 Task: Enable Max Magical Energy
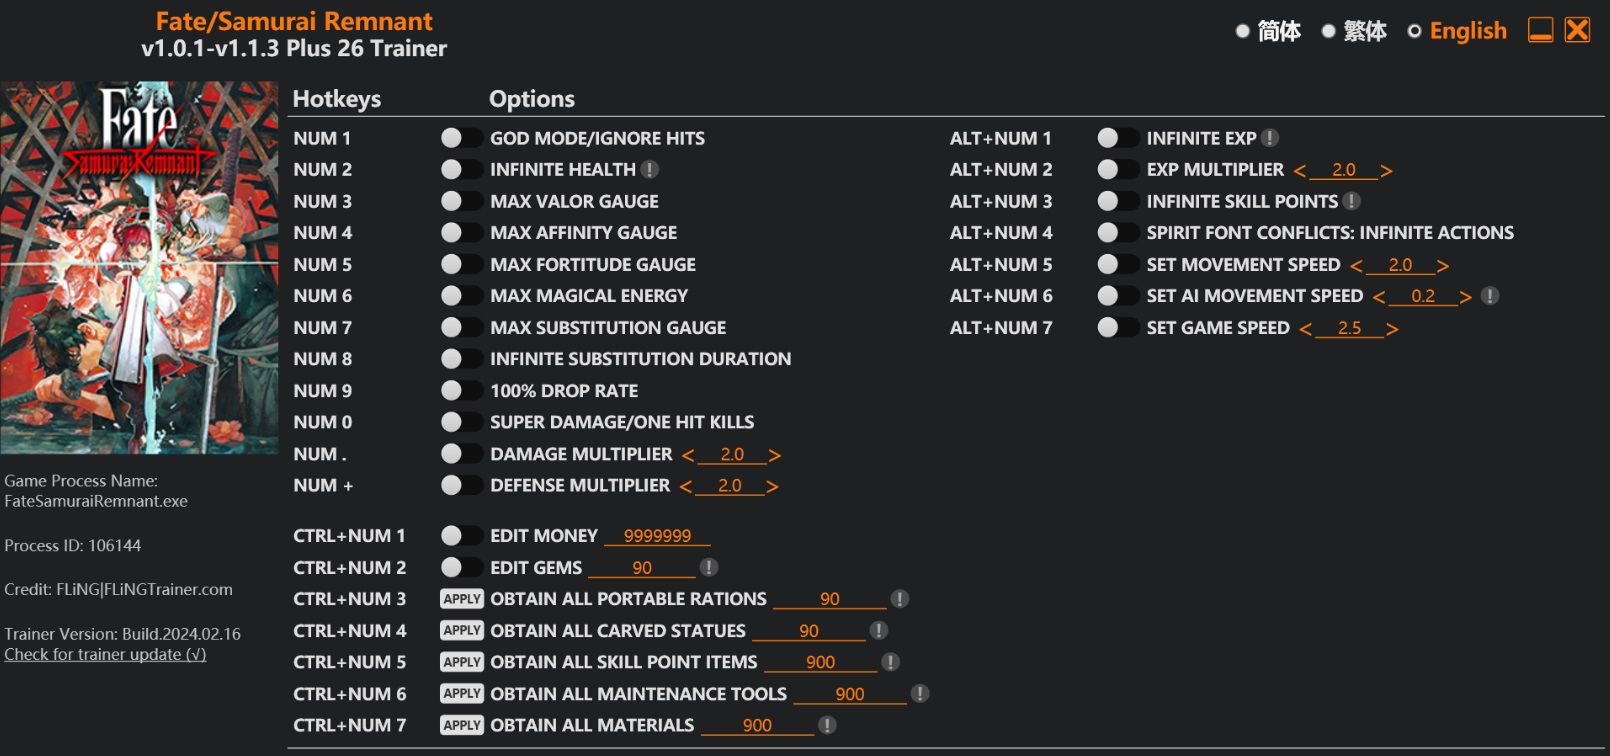(x=461, y=296)
